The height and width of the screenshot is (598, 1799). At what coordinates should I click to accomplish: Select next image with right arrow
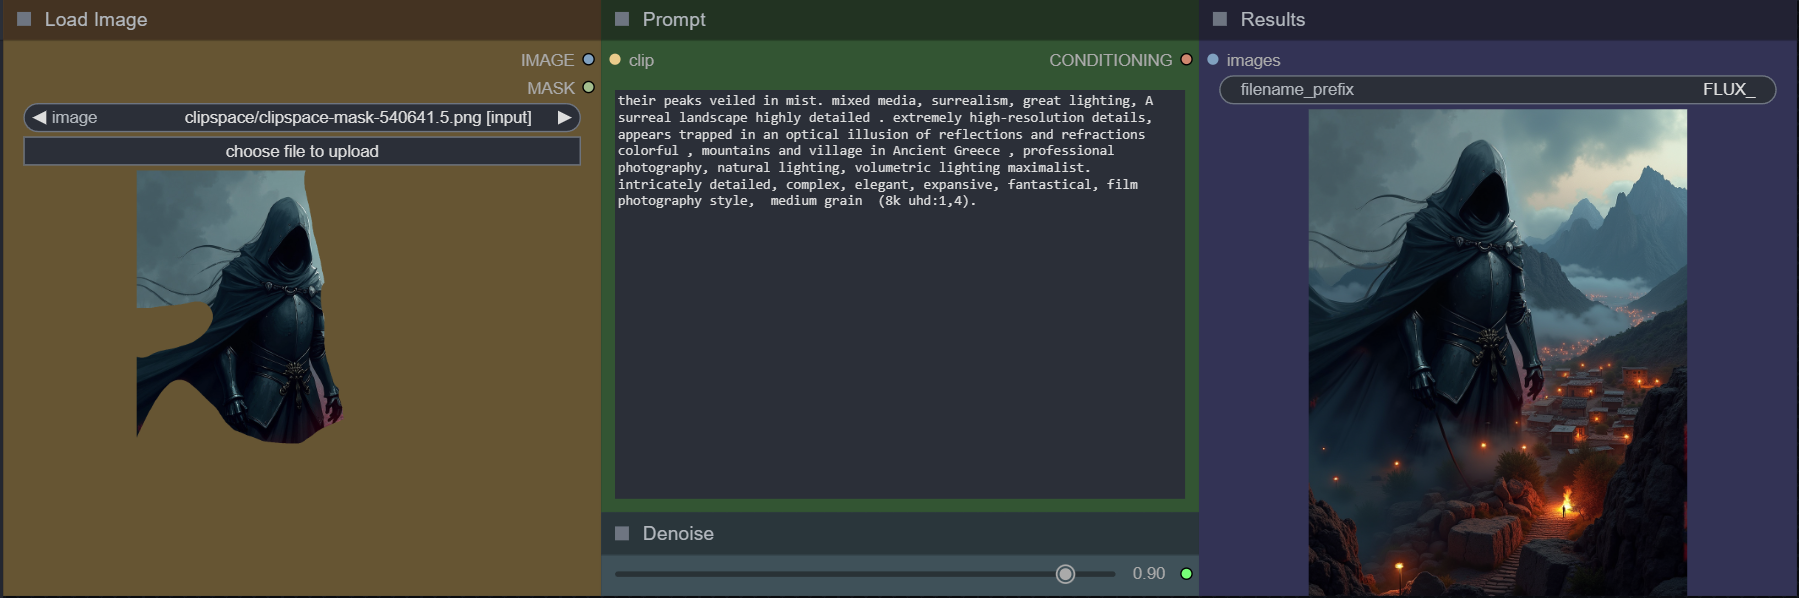[x=564, y=117]
